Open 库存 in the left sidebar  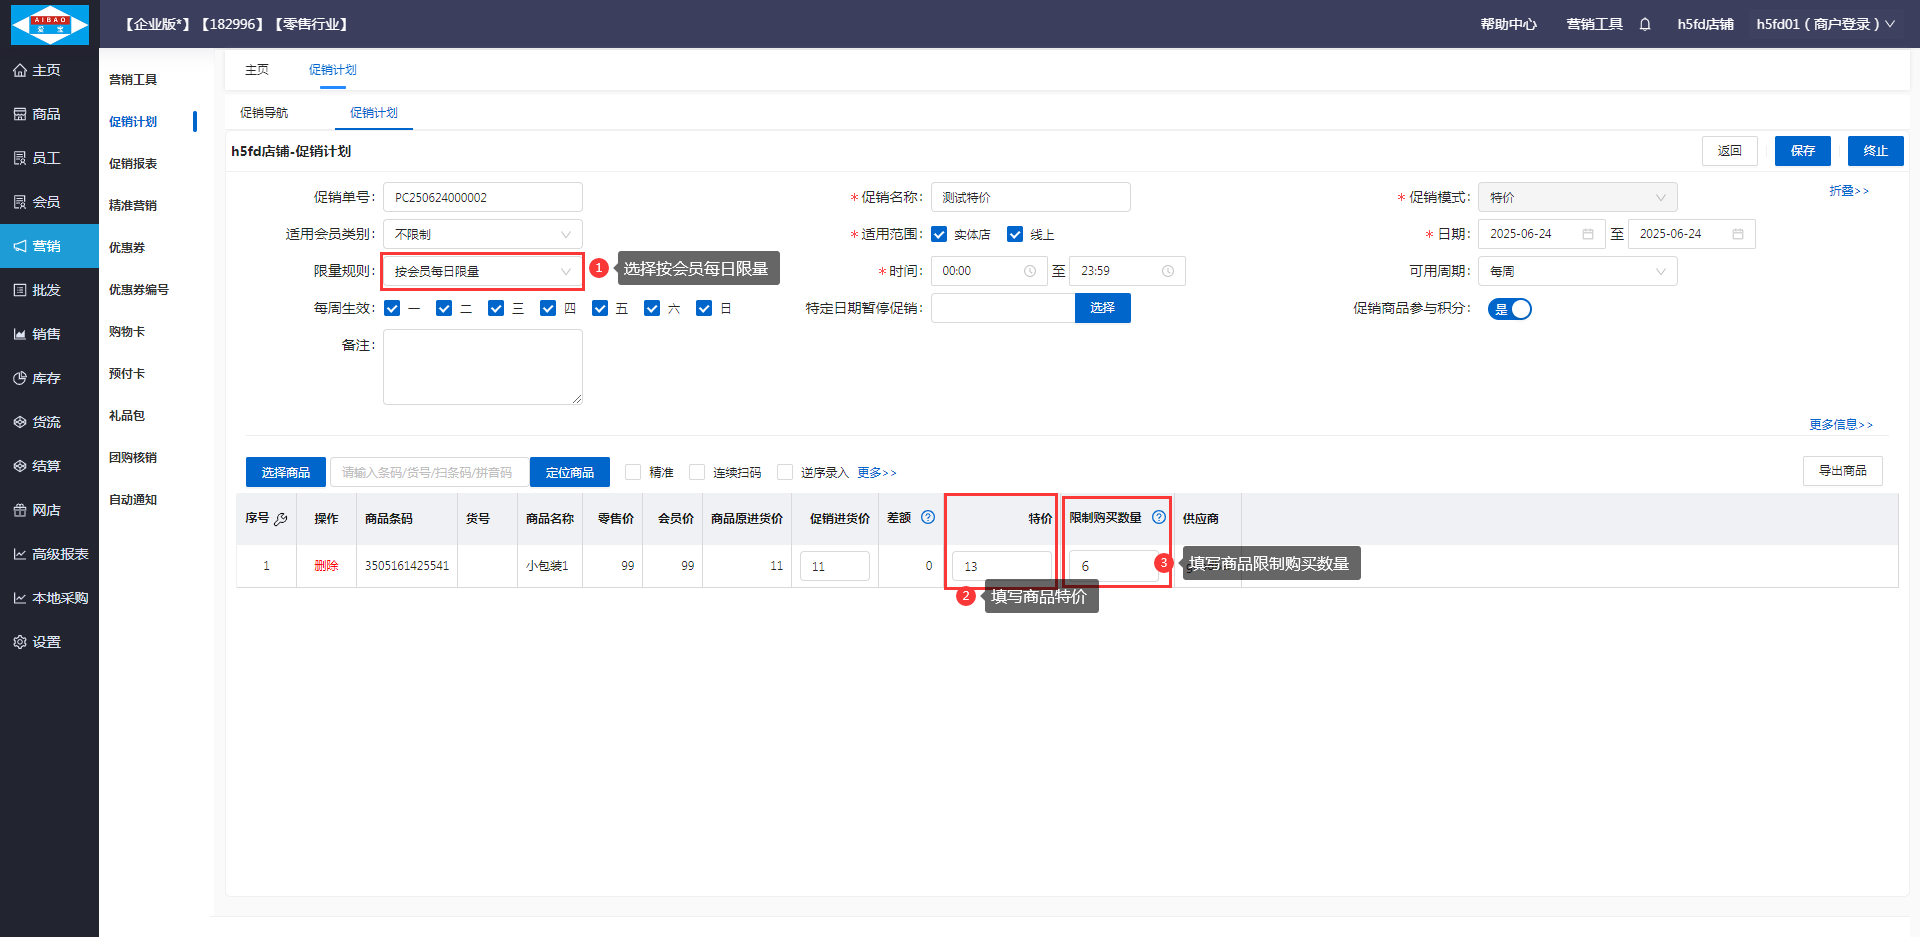(x=47, y=378)
